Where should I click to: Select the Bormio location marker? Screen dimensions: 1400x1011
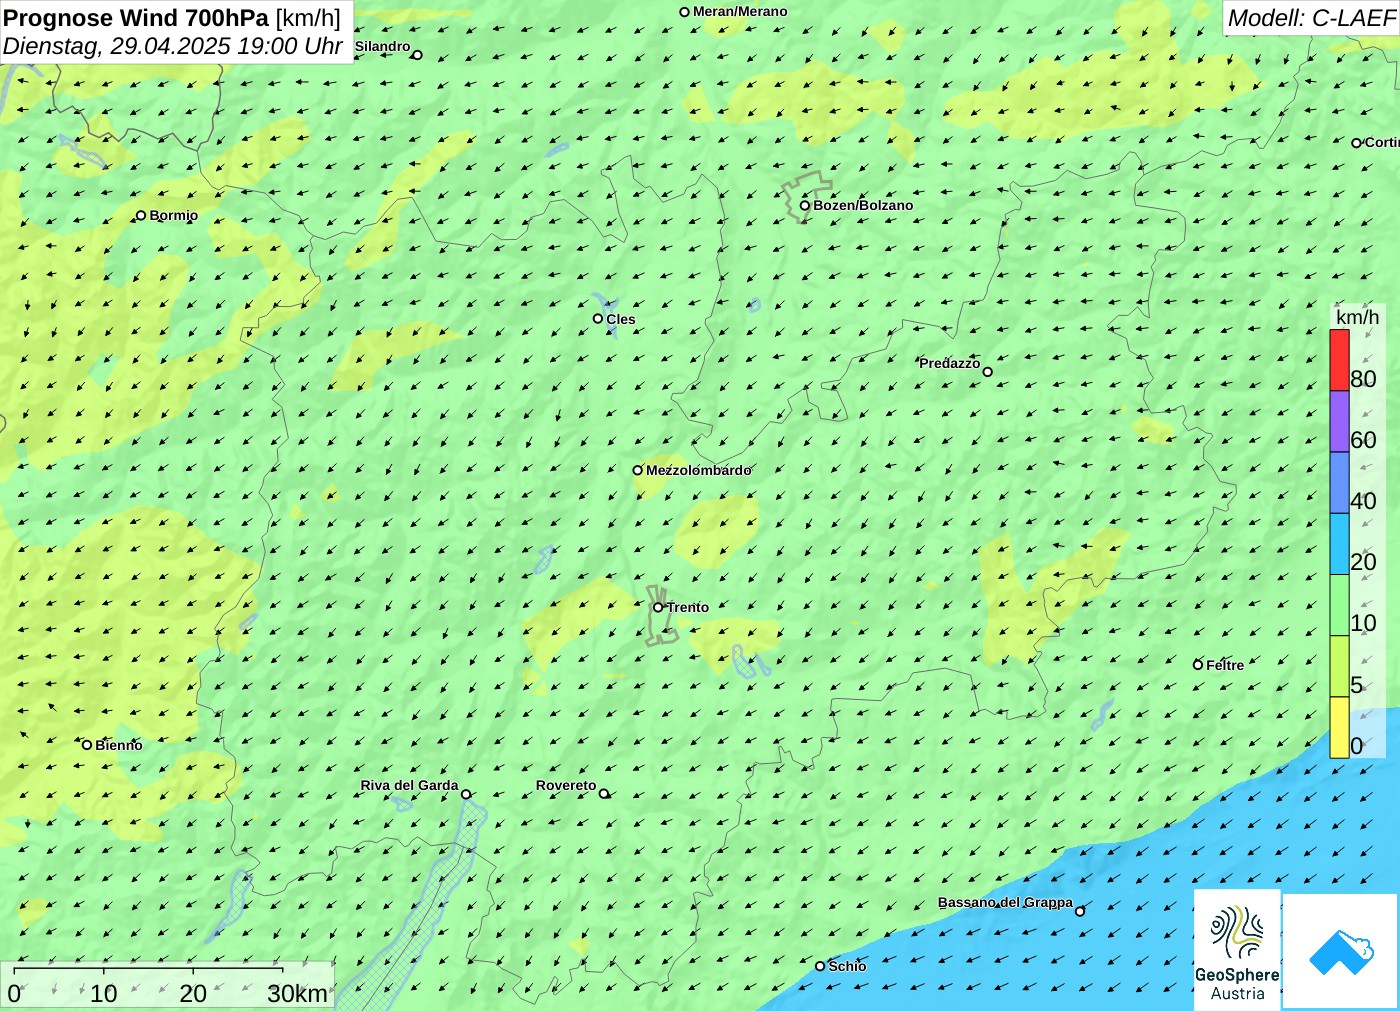(x=141, y=215)
